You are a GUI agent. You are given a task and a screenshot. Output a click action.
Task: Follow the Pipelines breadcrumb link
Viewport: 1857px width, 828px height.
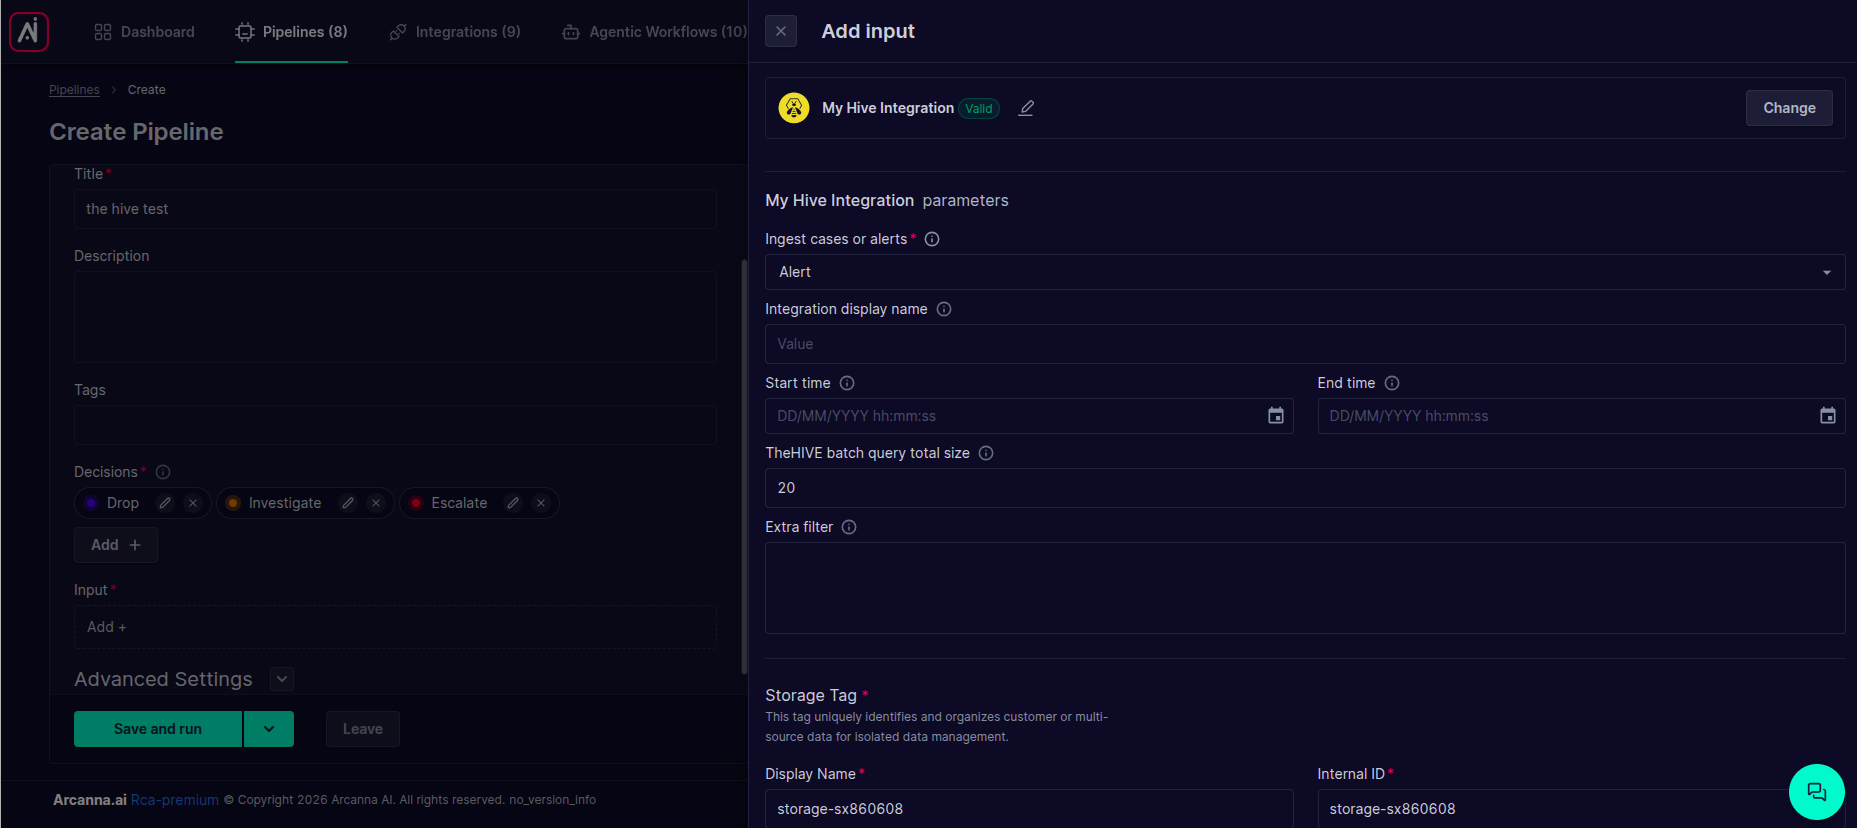pos(74,90)
